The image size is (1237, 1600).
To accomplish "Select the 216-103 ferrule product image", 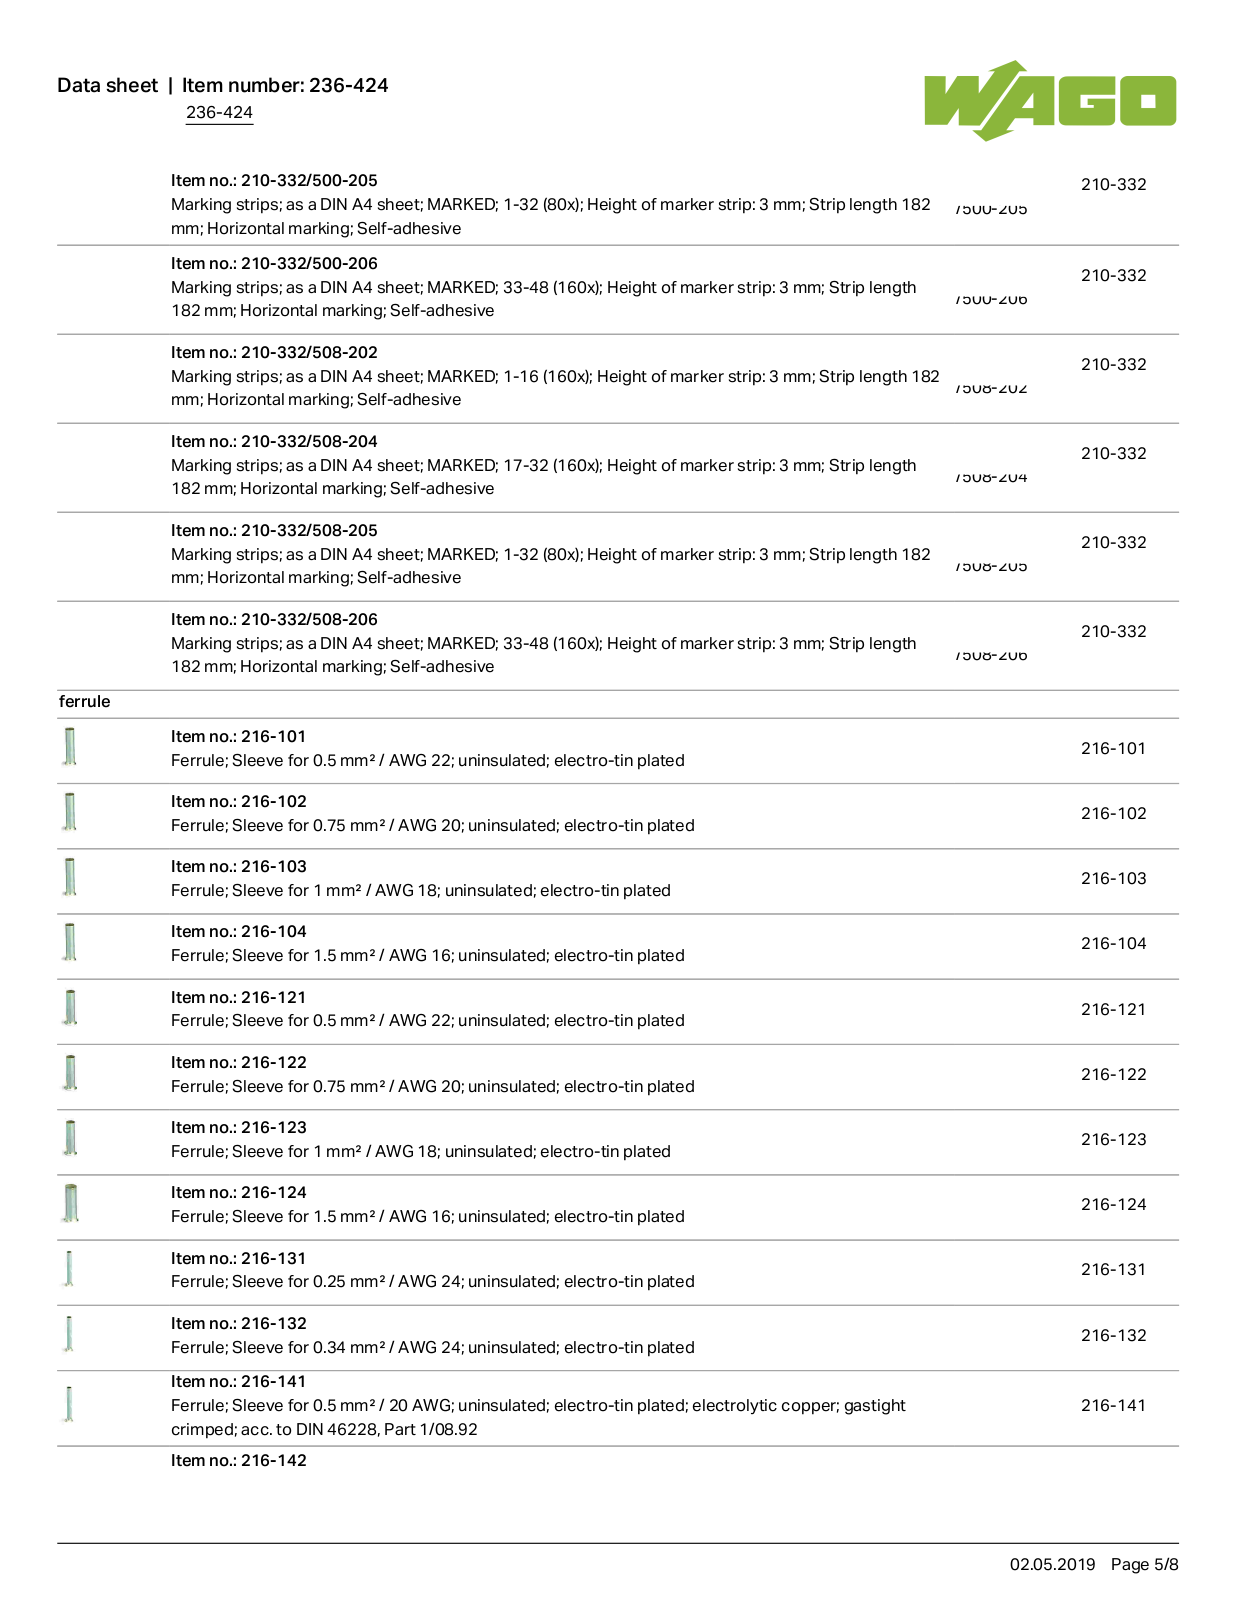I will tap(70, 877).
